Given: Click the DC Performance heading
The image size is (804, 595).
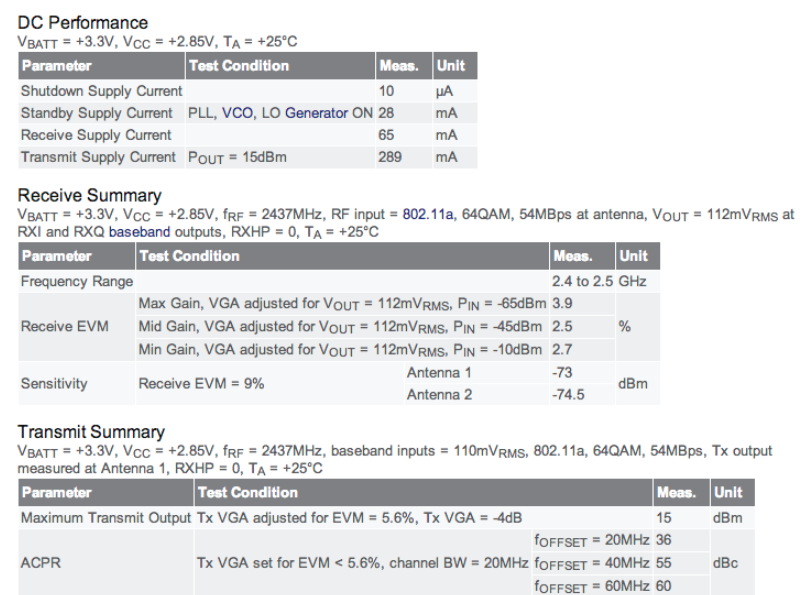Looking at the screenshot, I should [83, 22].
